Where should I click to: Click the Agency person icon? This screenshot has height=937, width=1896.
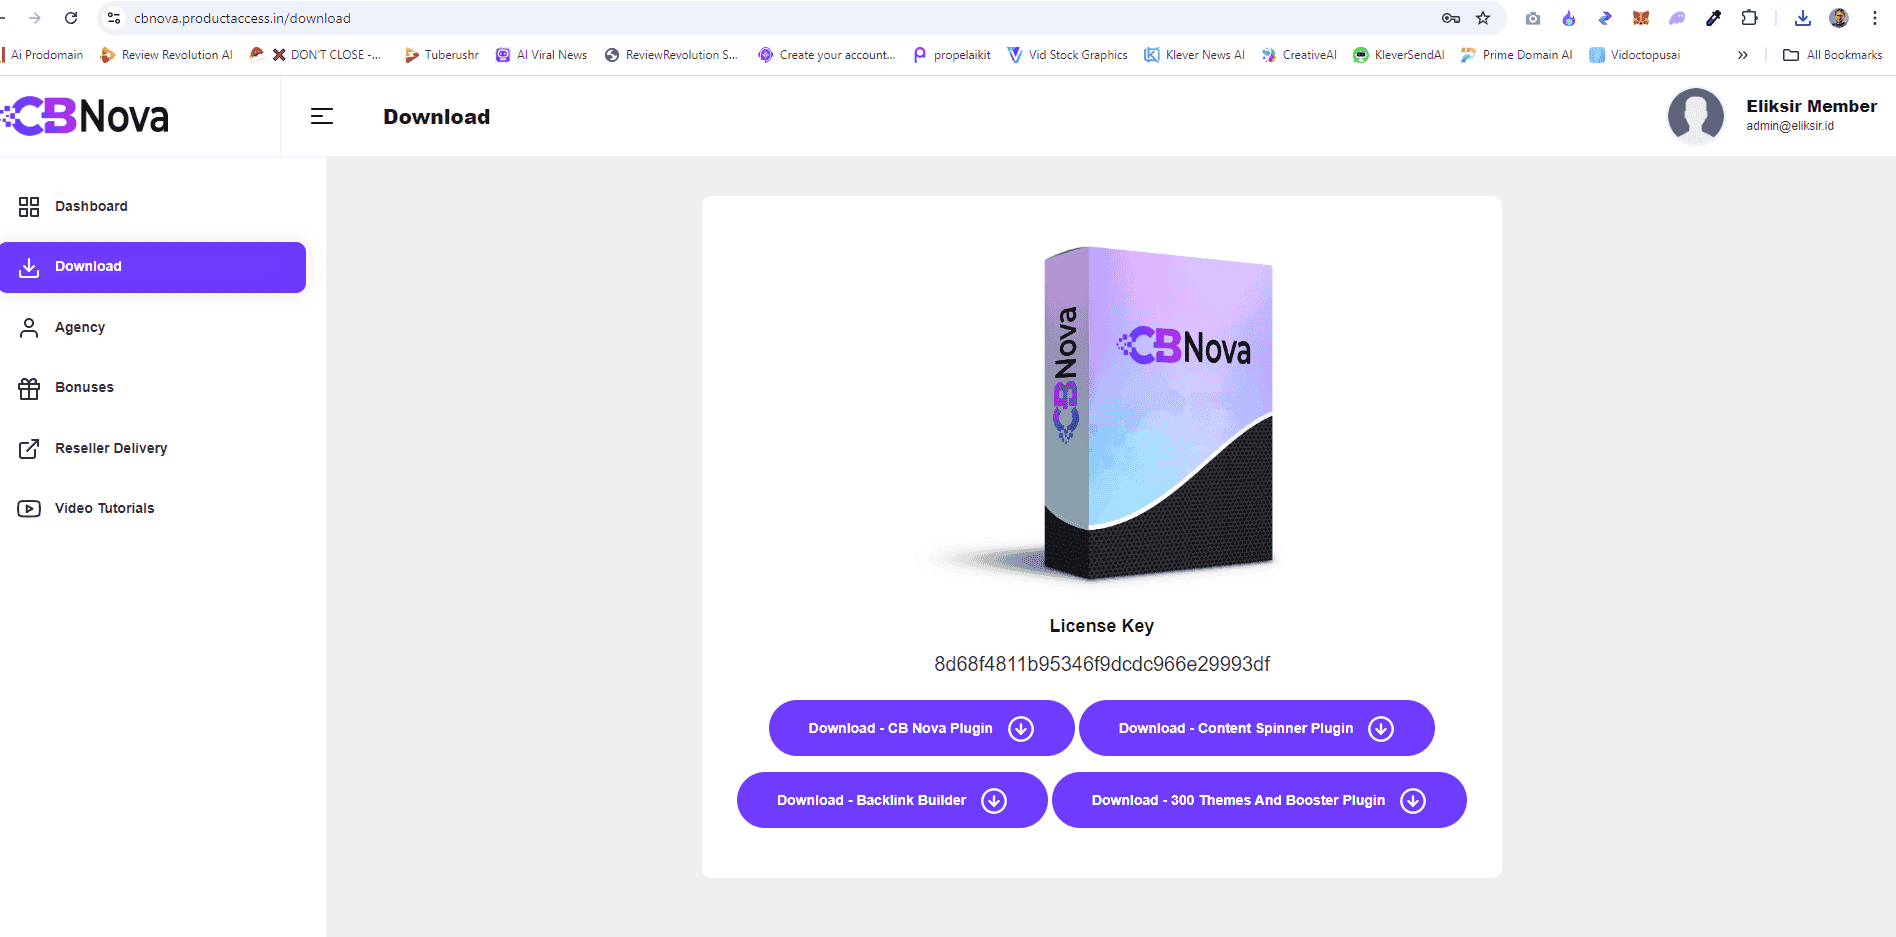tap(29, 328)
